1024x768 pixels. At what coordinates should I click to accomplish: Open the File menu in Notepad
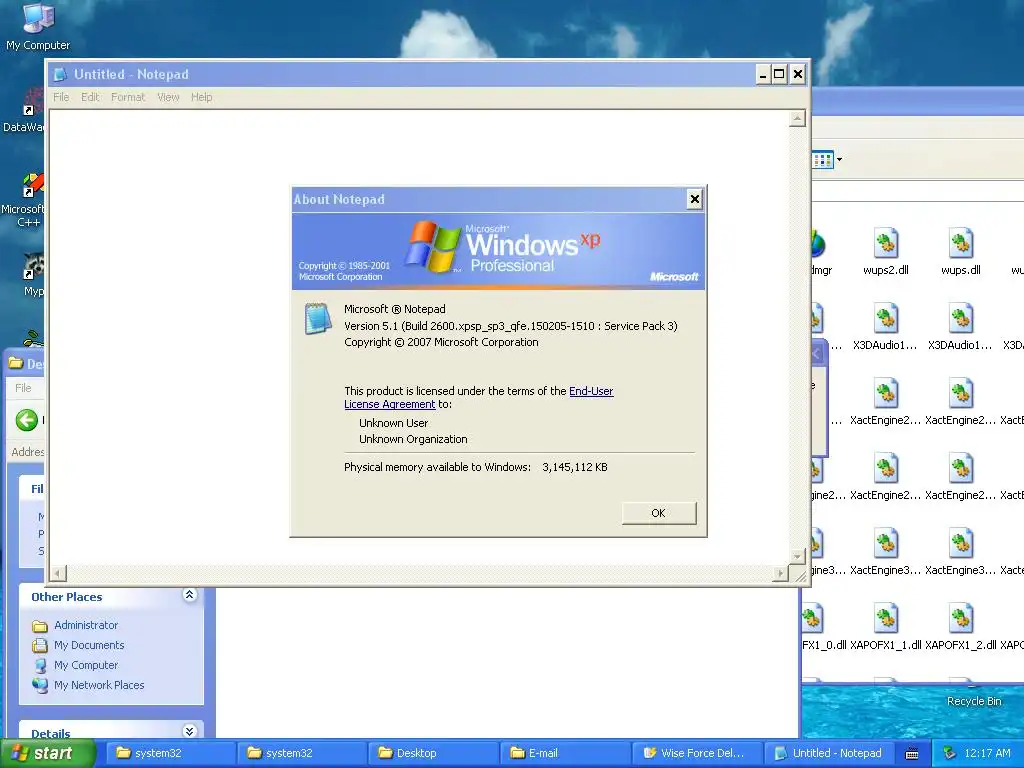point(61,97)
